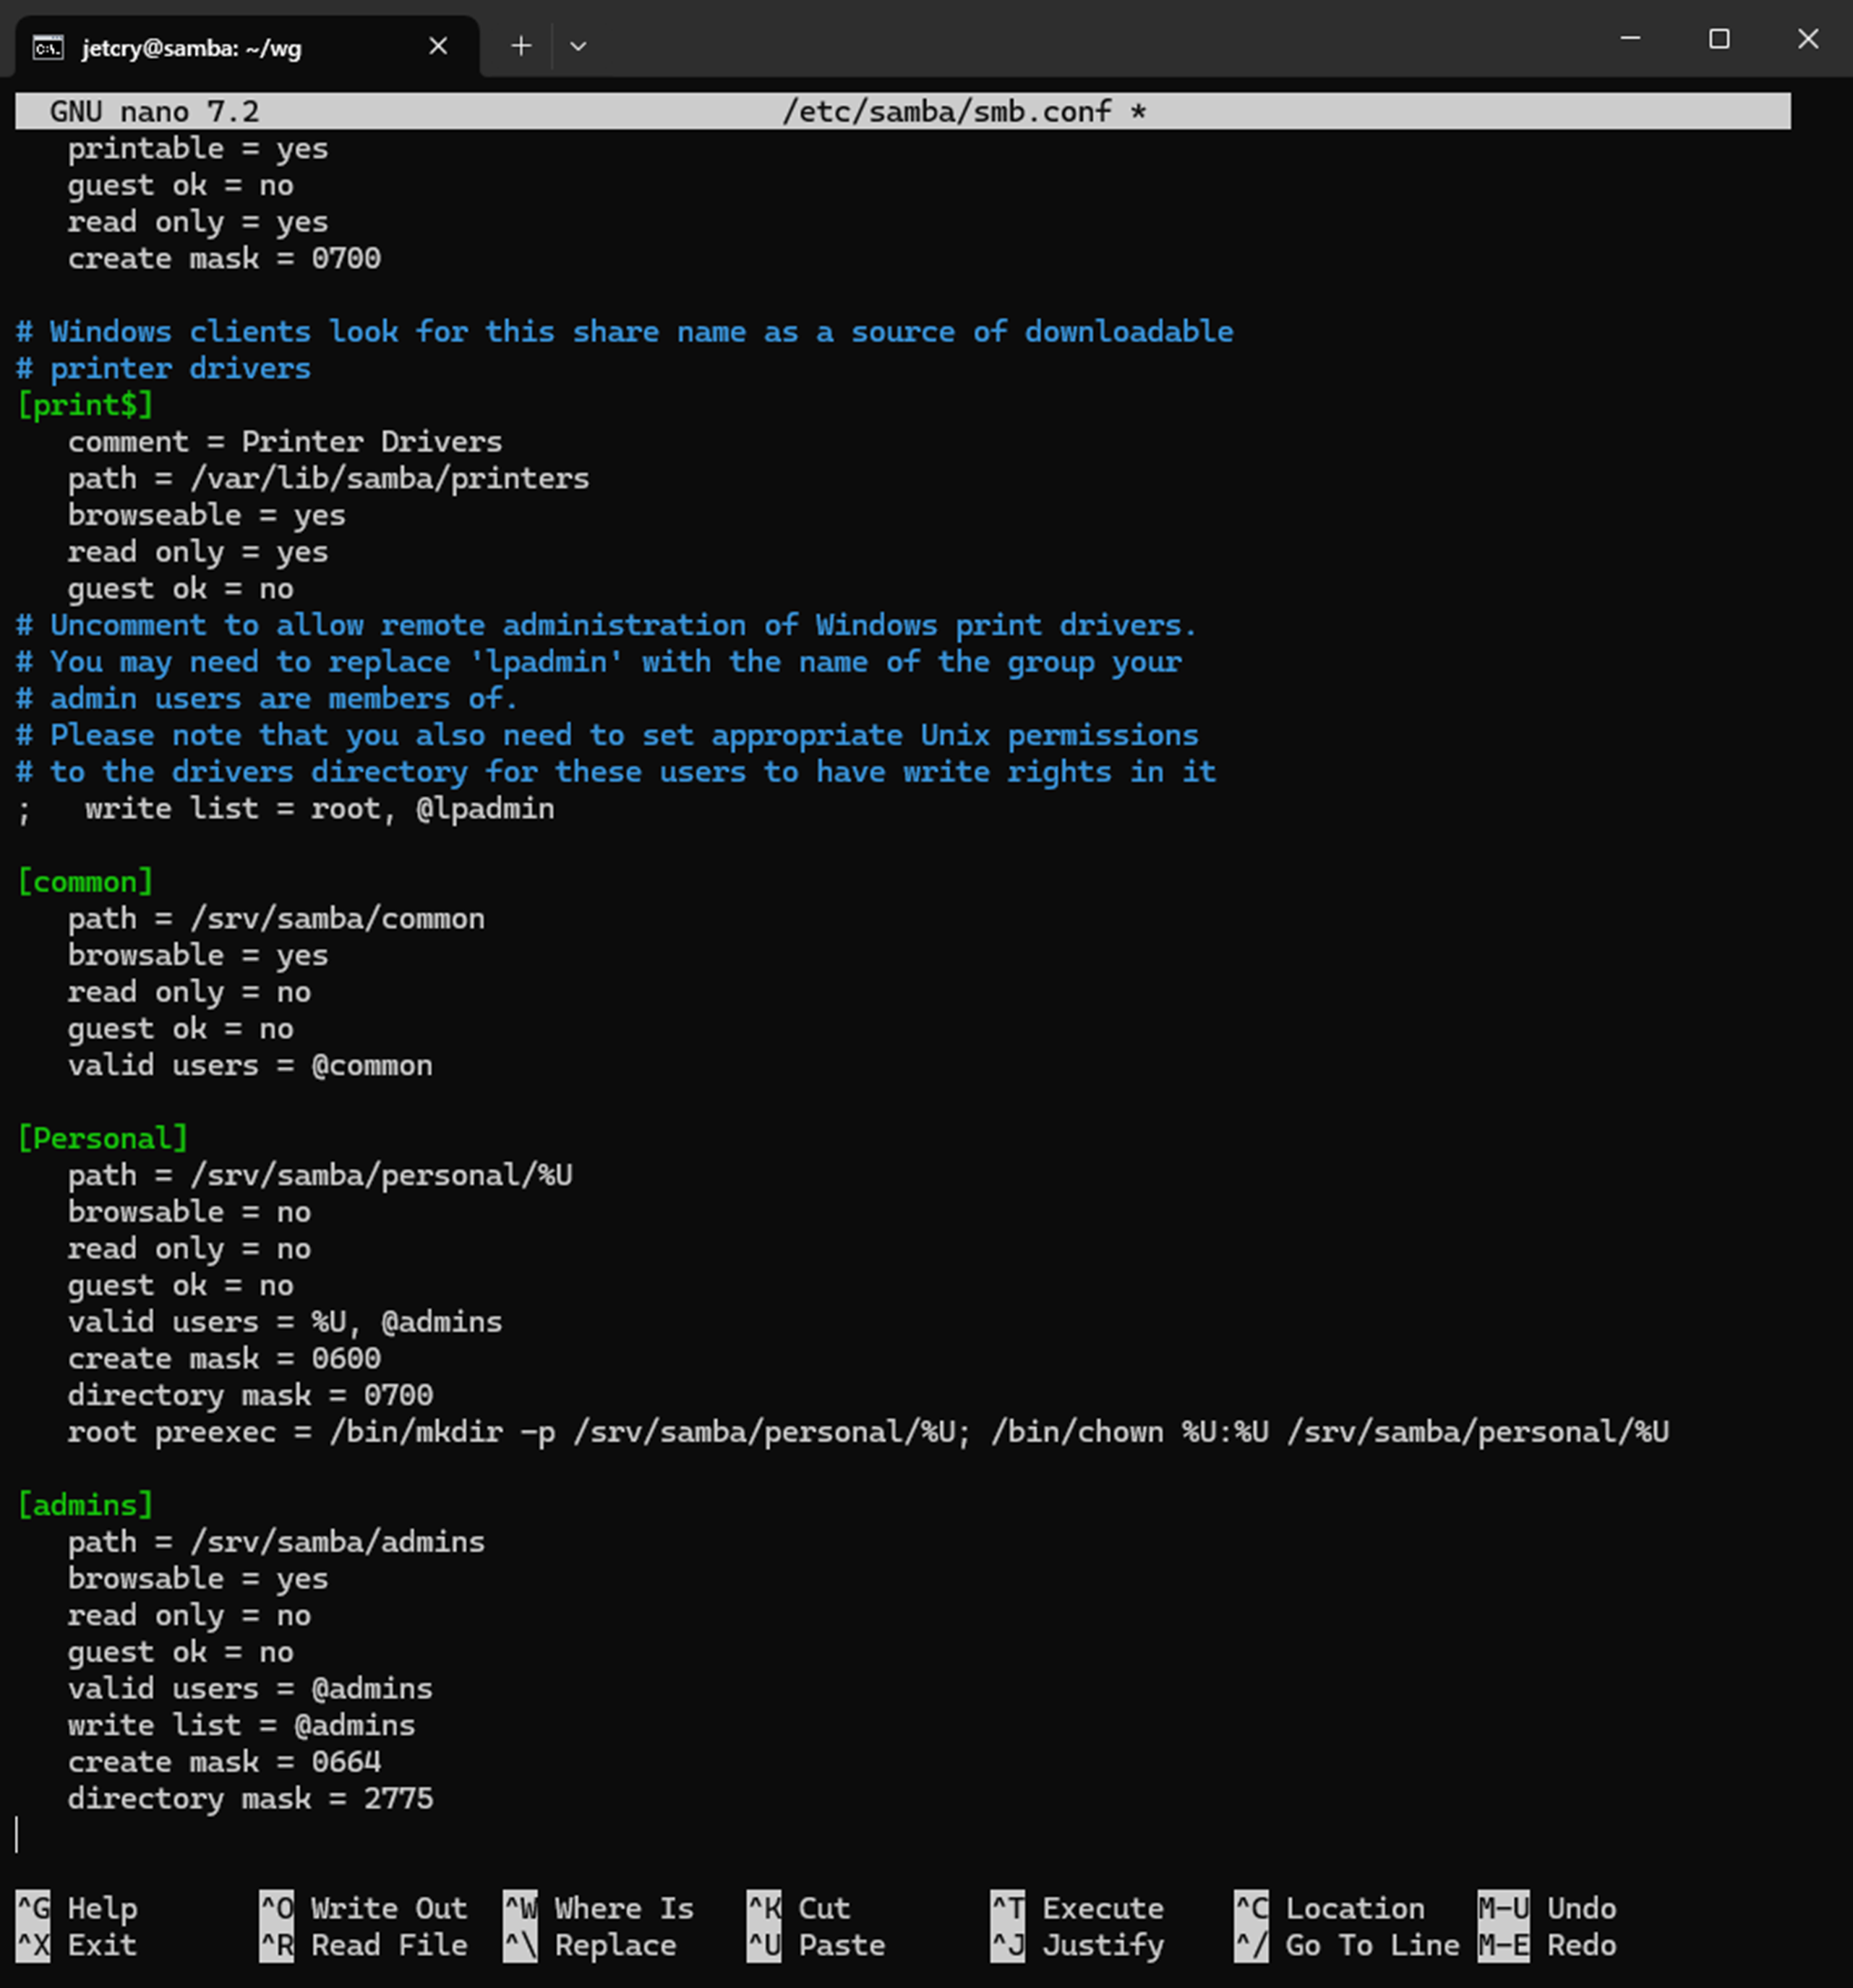Image resolution: width=1853 pixels, height=1988 pixels.
Task: Click the GNU nano 7.2 title text
Action: pyautogui.click(x=154, y=111)
